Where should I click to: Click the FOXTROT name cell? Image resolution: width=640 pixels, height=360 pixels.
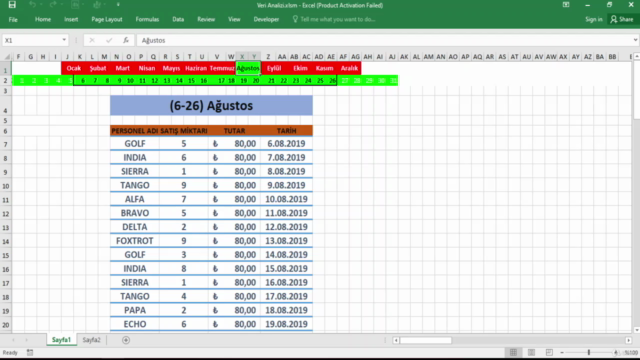[135, 241]
